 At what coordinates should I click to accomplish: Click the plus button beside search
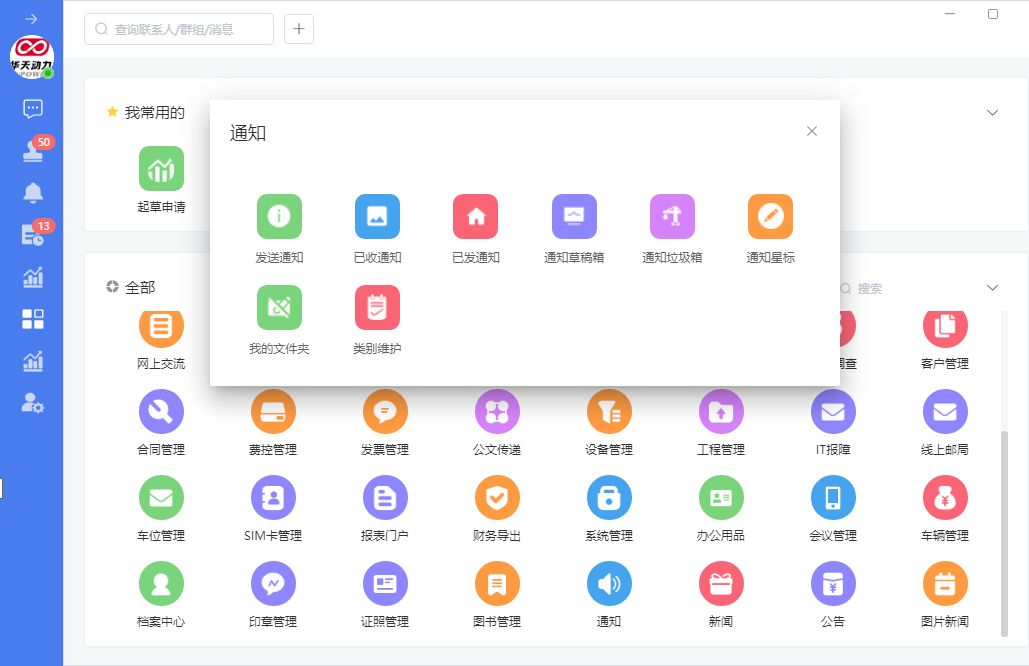tap(299, 29)
